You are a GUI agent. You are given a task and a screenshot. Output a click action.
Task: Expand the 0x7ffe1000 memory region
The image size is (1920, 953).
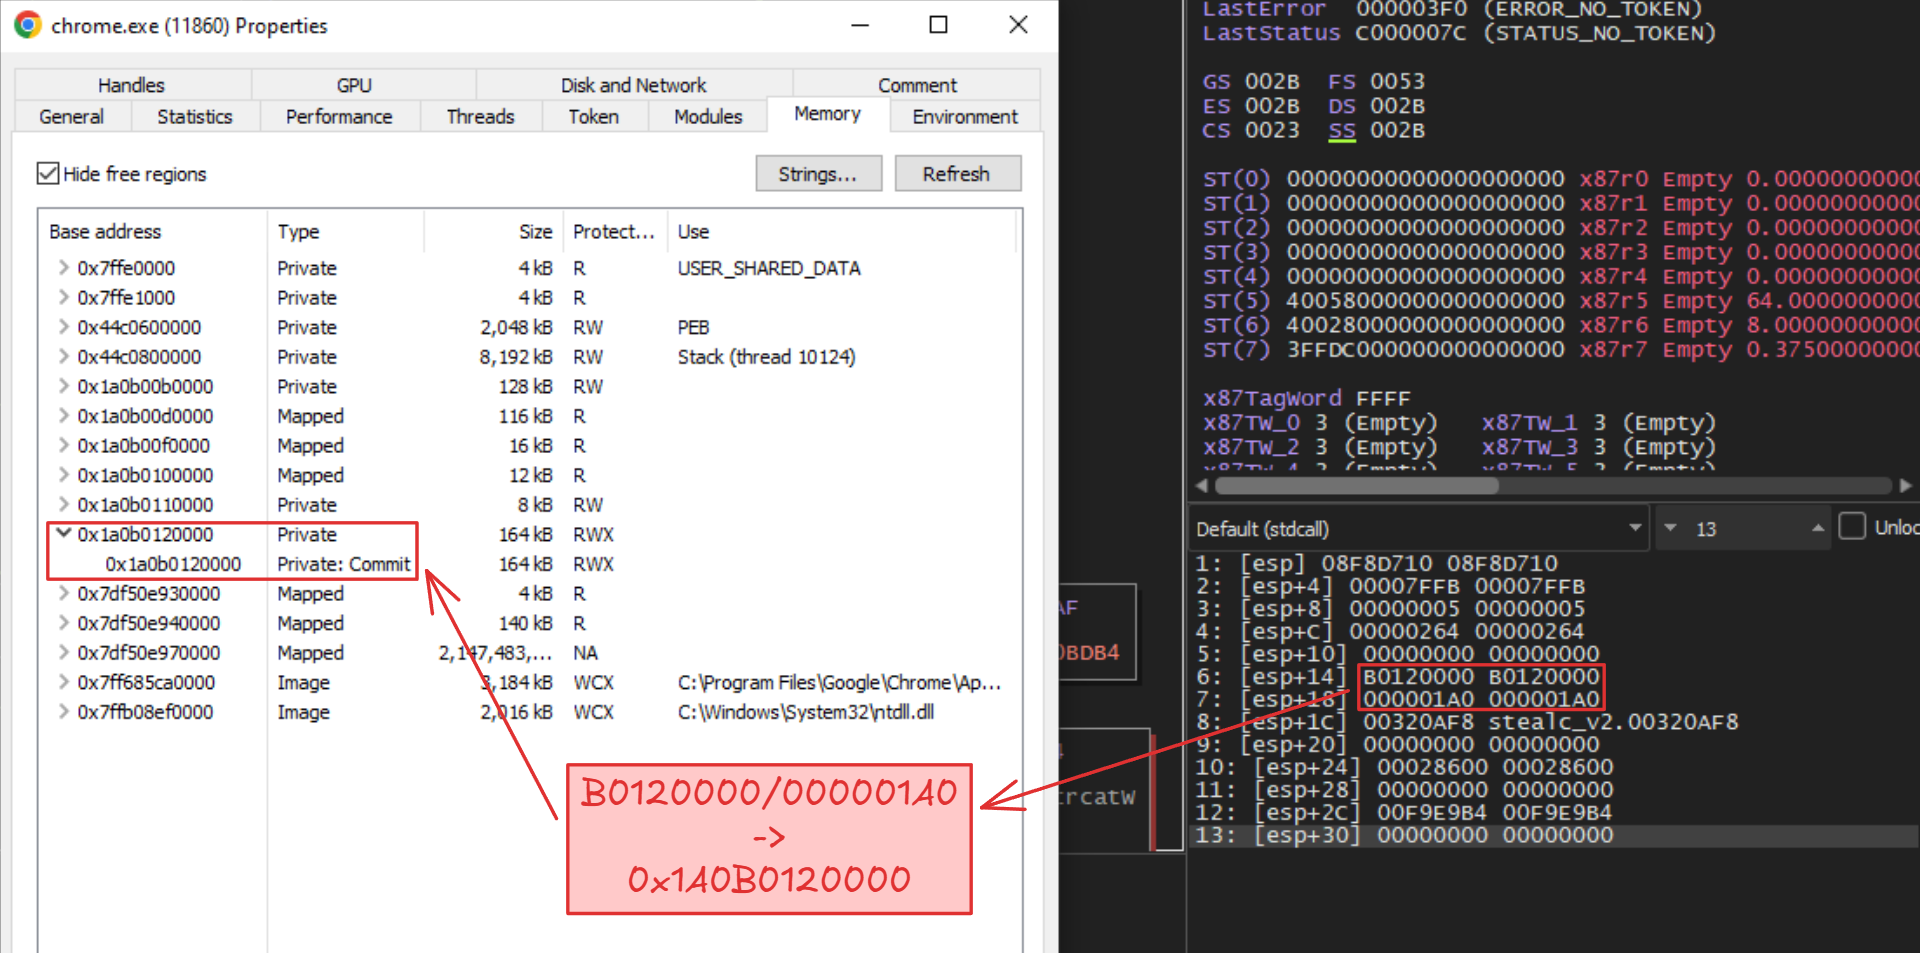click(x=63, y=297)
